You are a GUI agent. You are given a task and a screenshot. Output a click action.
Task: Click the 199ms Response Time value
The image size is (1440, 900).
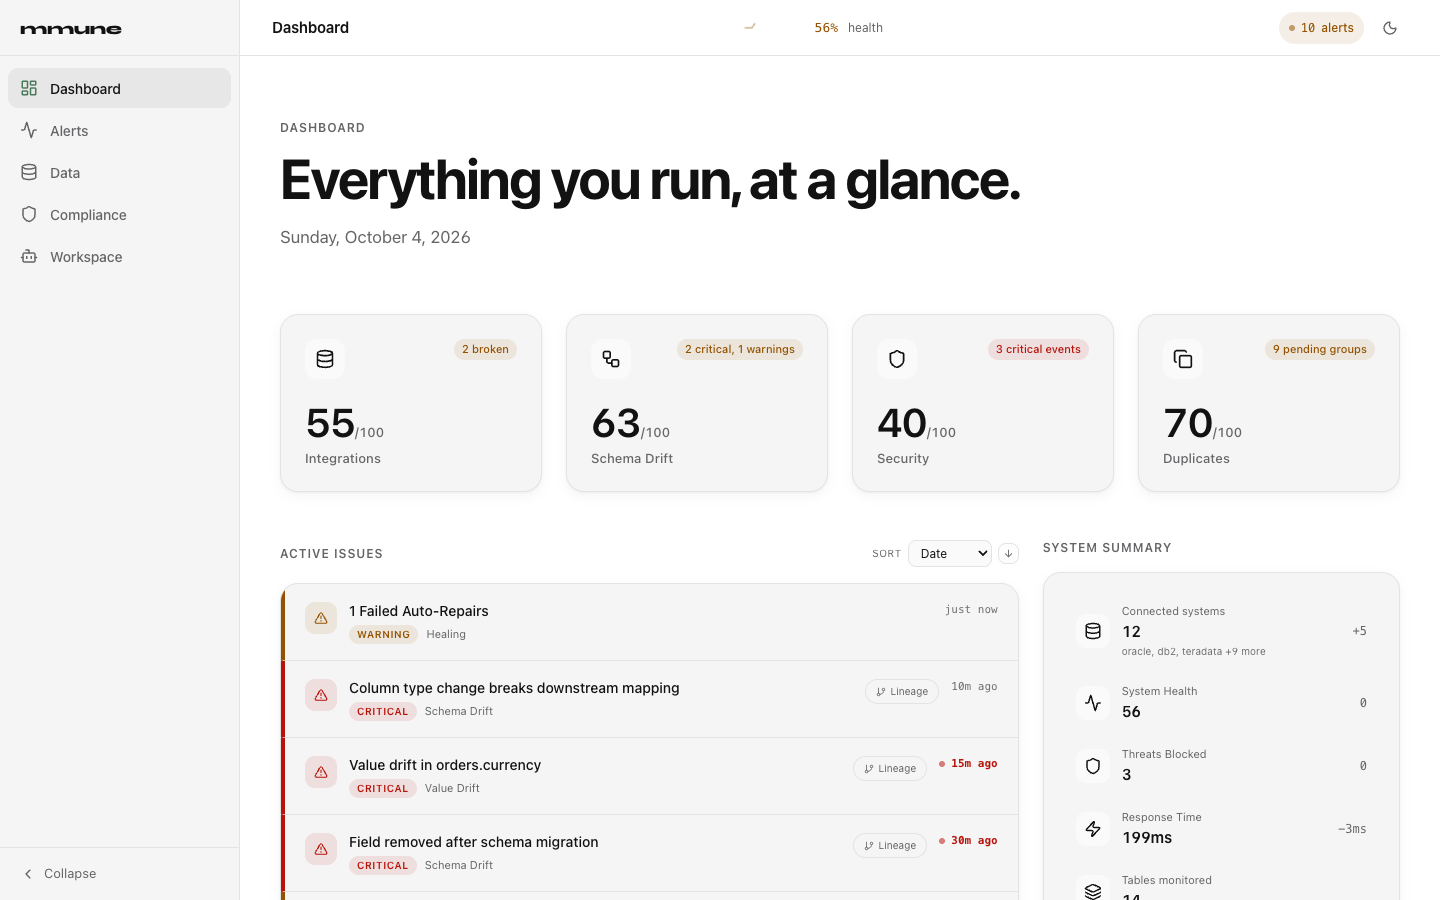click(x=1147, y=838)
